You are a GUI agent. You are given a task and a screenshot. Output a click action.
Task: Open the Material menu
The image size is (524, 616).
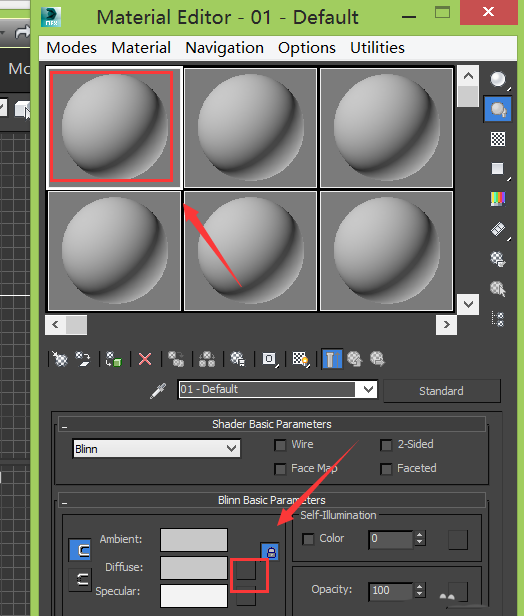[141, 48]
